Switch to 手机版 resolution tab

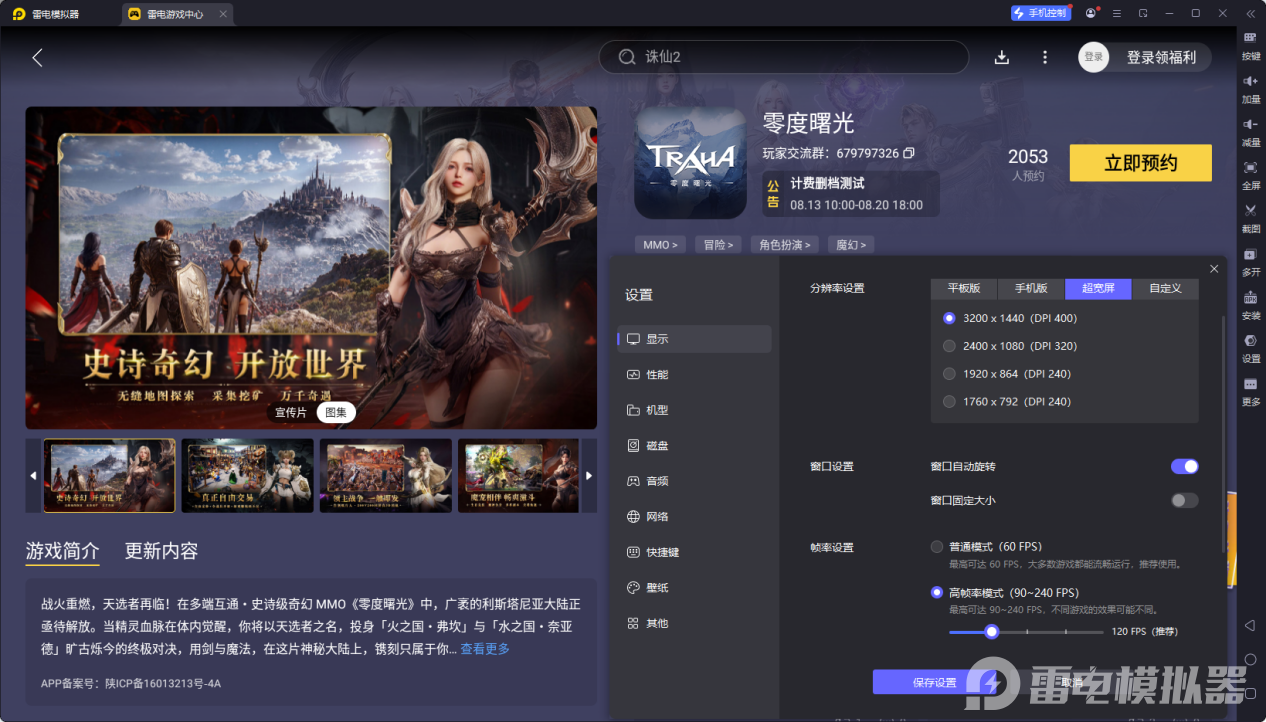click(x=1031, y=288)
